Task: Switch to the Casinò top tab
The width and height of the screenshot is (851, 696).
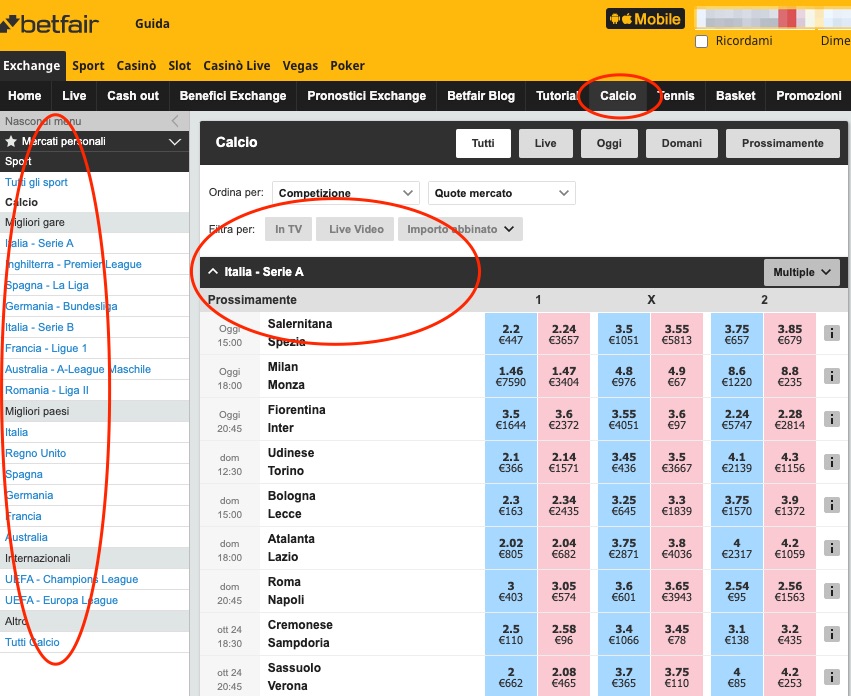Action: tap(136, 66)
